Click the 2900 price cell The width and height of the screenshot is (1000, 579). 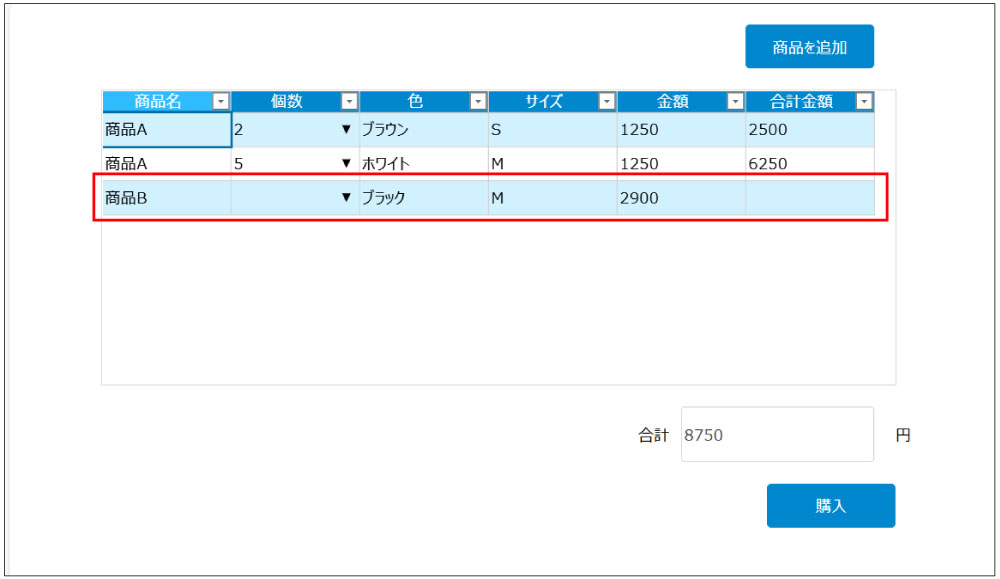[680, 198]
